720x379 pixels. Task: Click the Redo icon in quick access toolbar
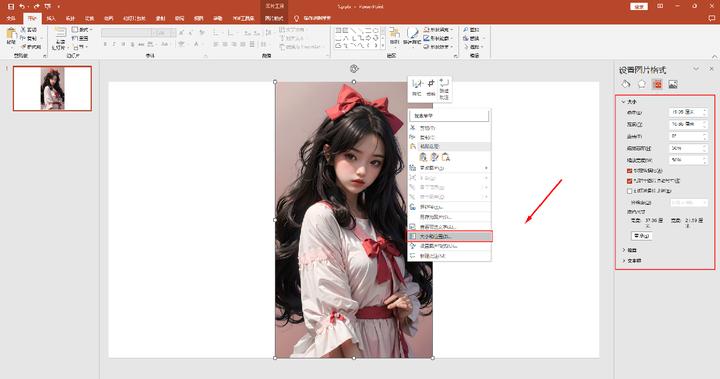click(37, 6)
